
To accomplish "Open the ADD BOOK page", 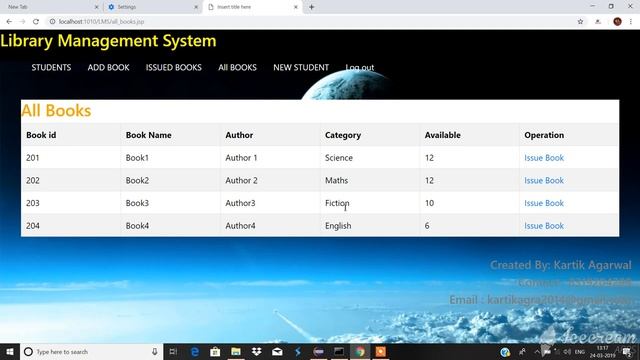I will click(x=108, y=67).
